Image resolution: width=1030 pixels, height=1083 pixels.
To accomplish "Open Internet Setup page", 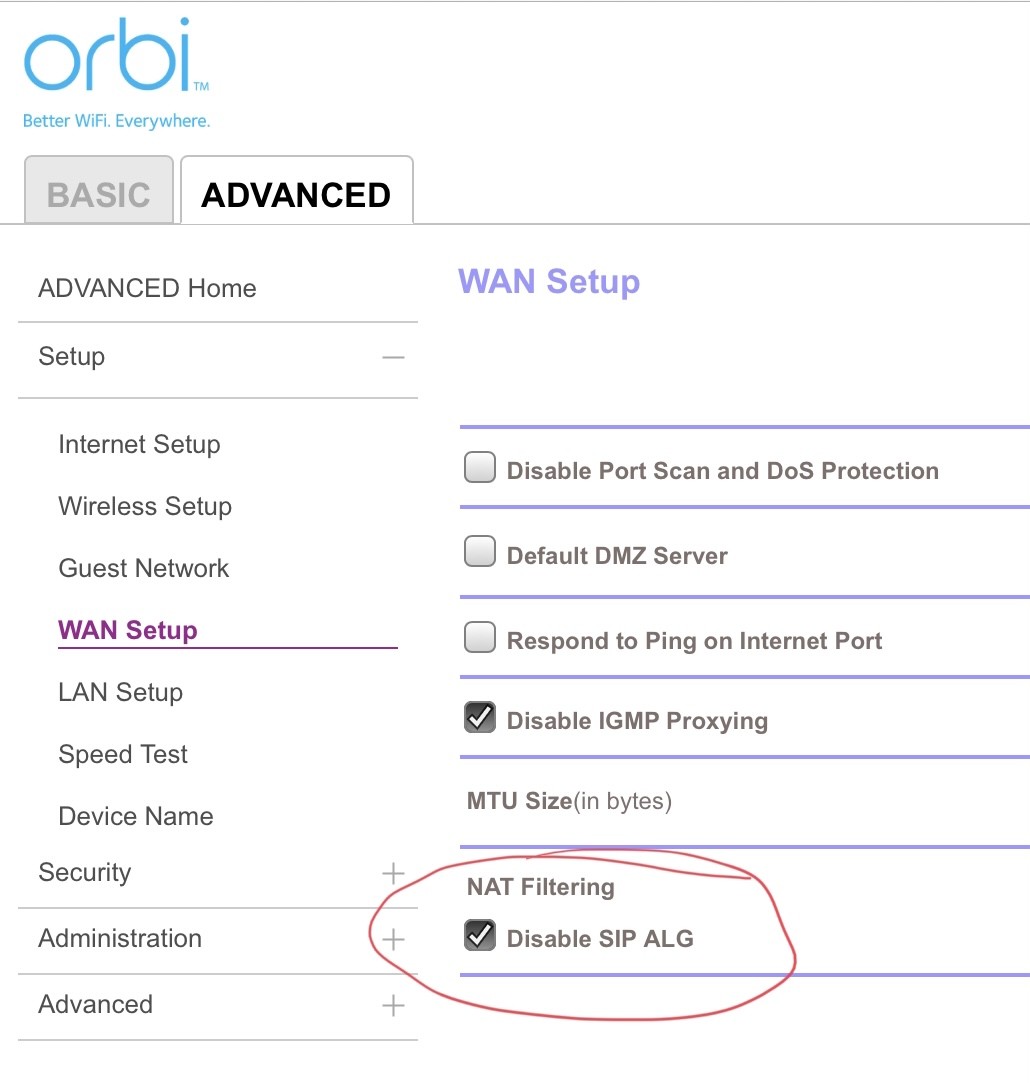I will 139,445.
